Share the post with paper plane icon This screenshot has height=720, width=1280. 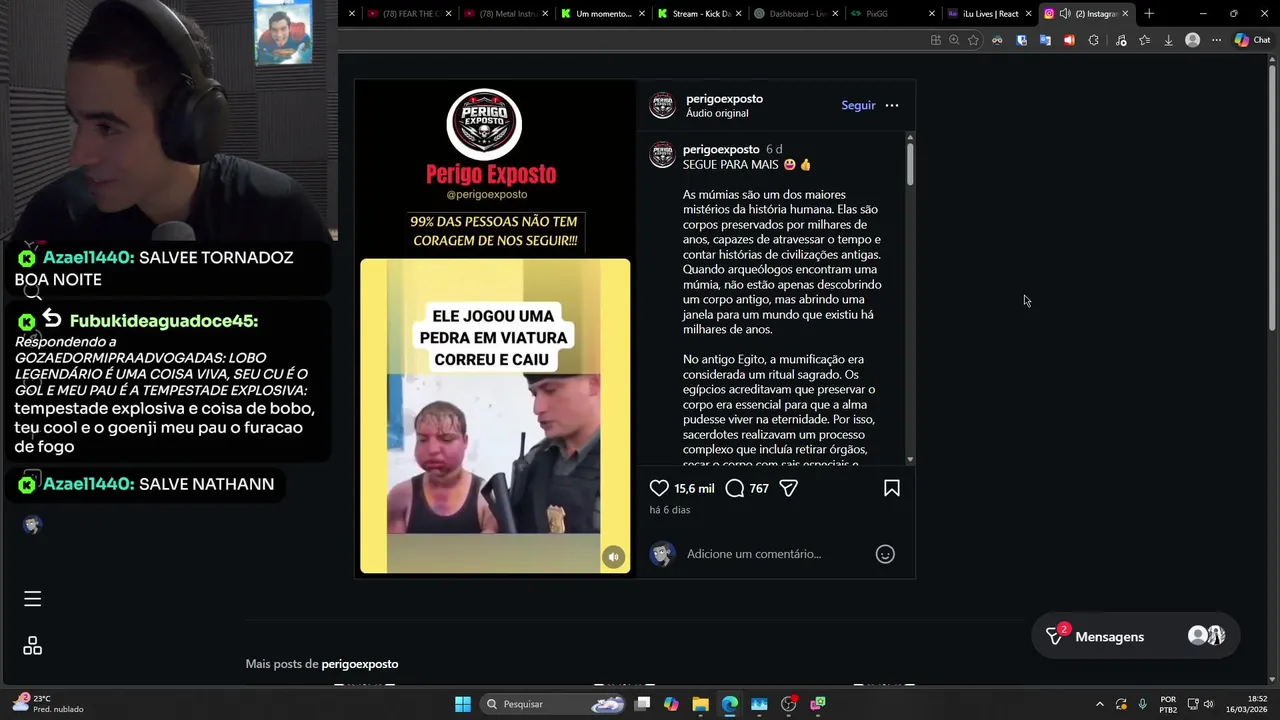[x=788, y=488]
